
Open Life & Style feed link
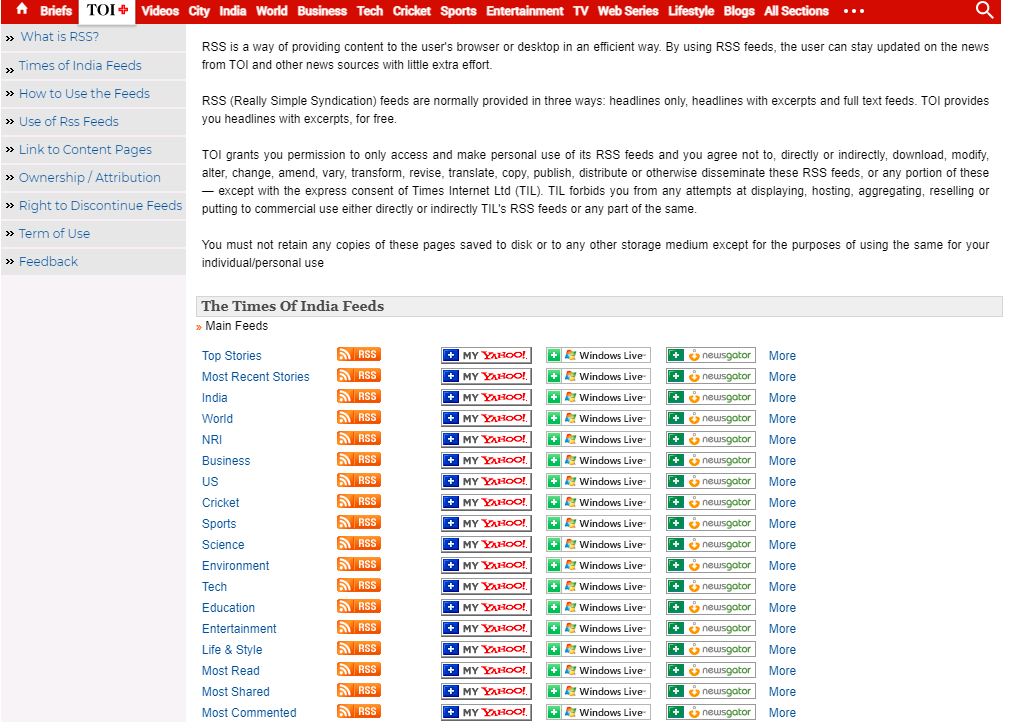[x=232, y=650]
